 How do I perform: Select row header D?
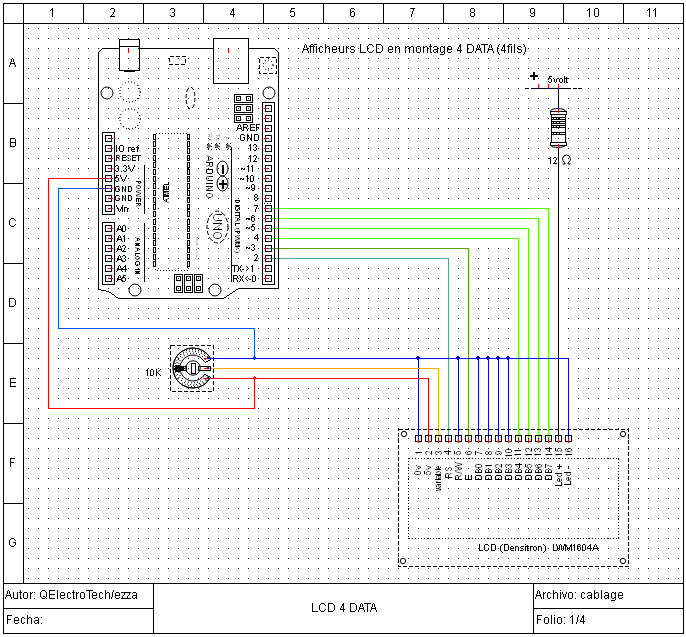point(13,303)
